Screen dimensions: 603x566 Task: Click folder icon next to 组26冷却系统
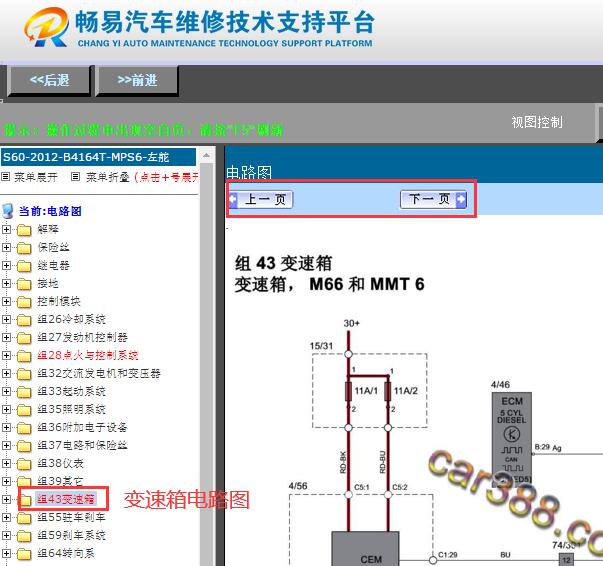tap(24, 320)
